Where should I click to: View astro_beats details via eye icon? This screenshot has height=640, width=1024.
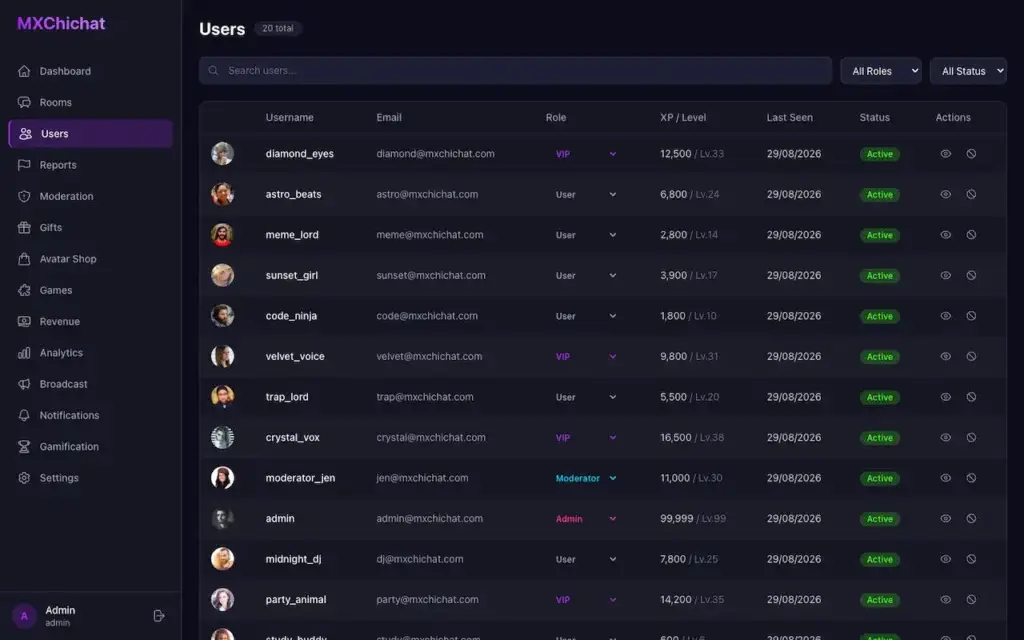coord(945,195)
